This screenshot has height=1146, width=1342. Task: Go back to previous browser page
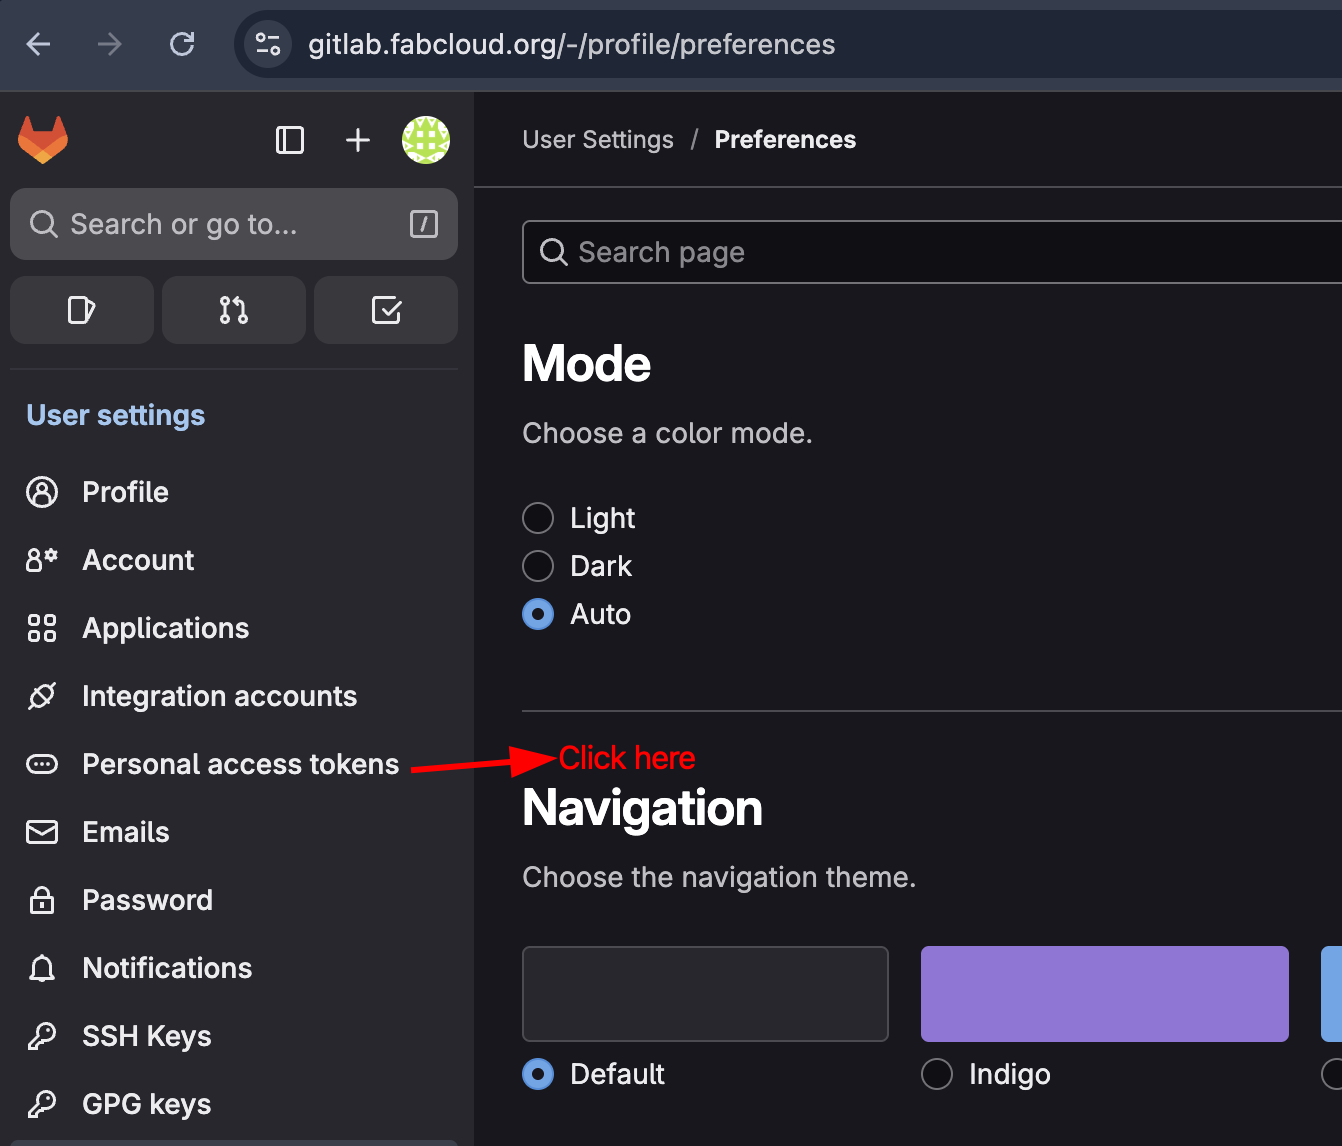tap(39, 44)
